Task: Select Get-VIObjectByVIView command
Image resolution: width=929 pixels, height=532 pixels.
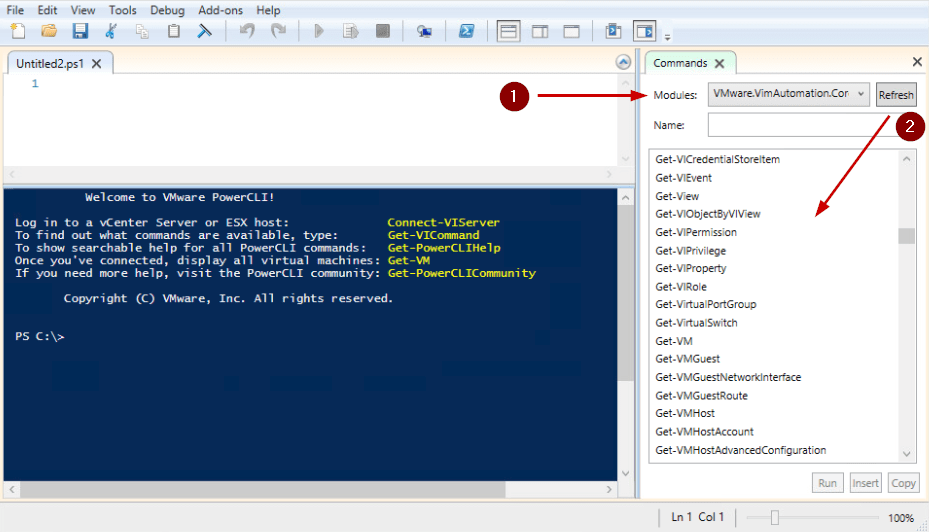Action: tap(707, 214)
